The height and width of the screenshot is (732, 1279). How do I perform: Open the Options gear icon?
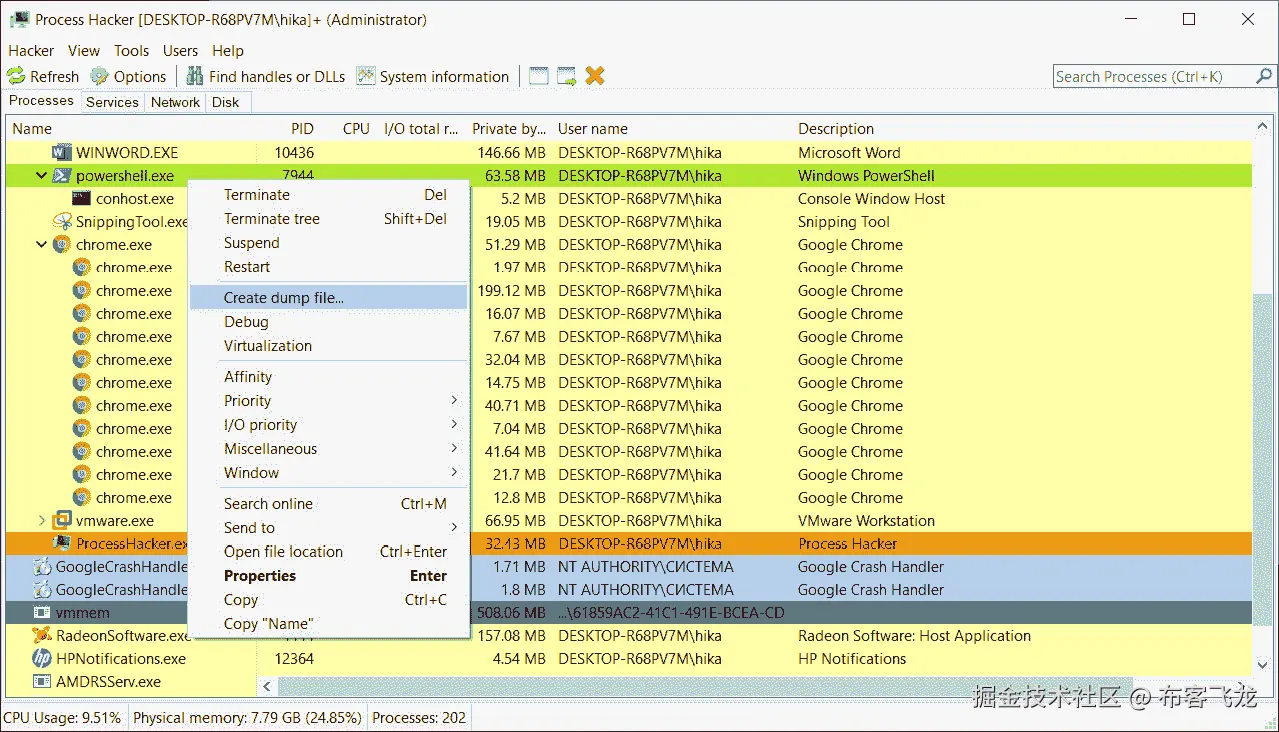coord(99,76)
